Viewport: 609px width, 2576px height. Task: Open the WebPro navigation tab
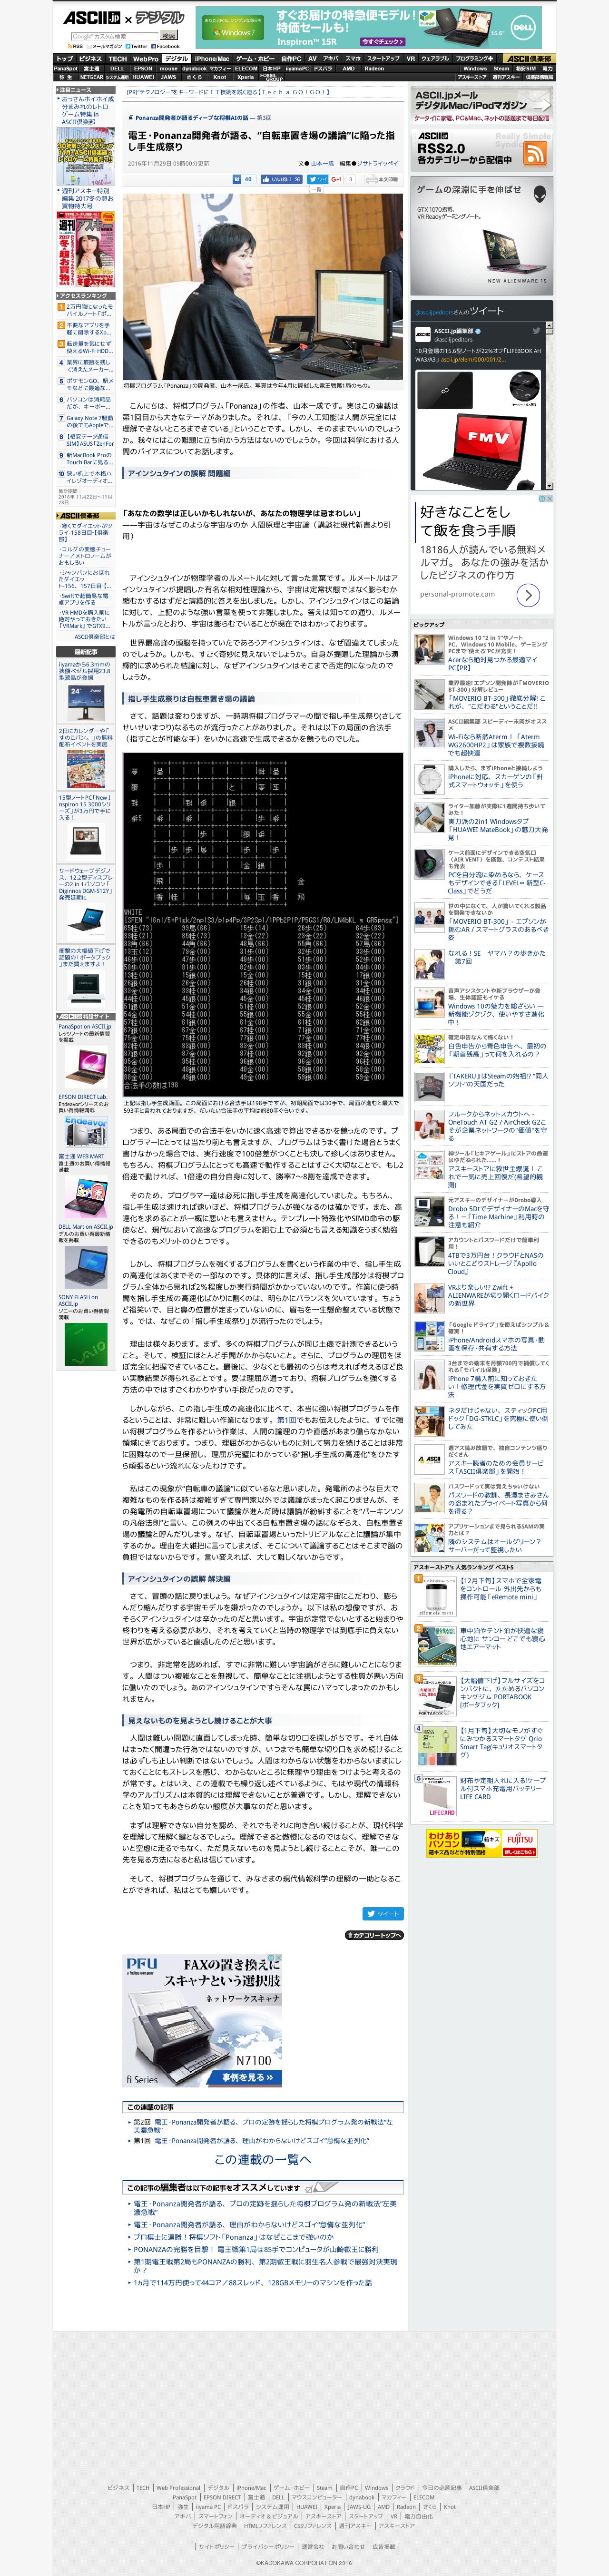coord(146,59)
